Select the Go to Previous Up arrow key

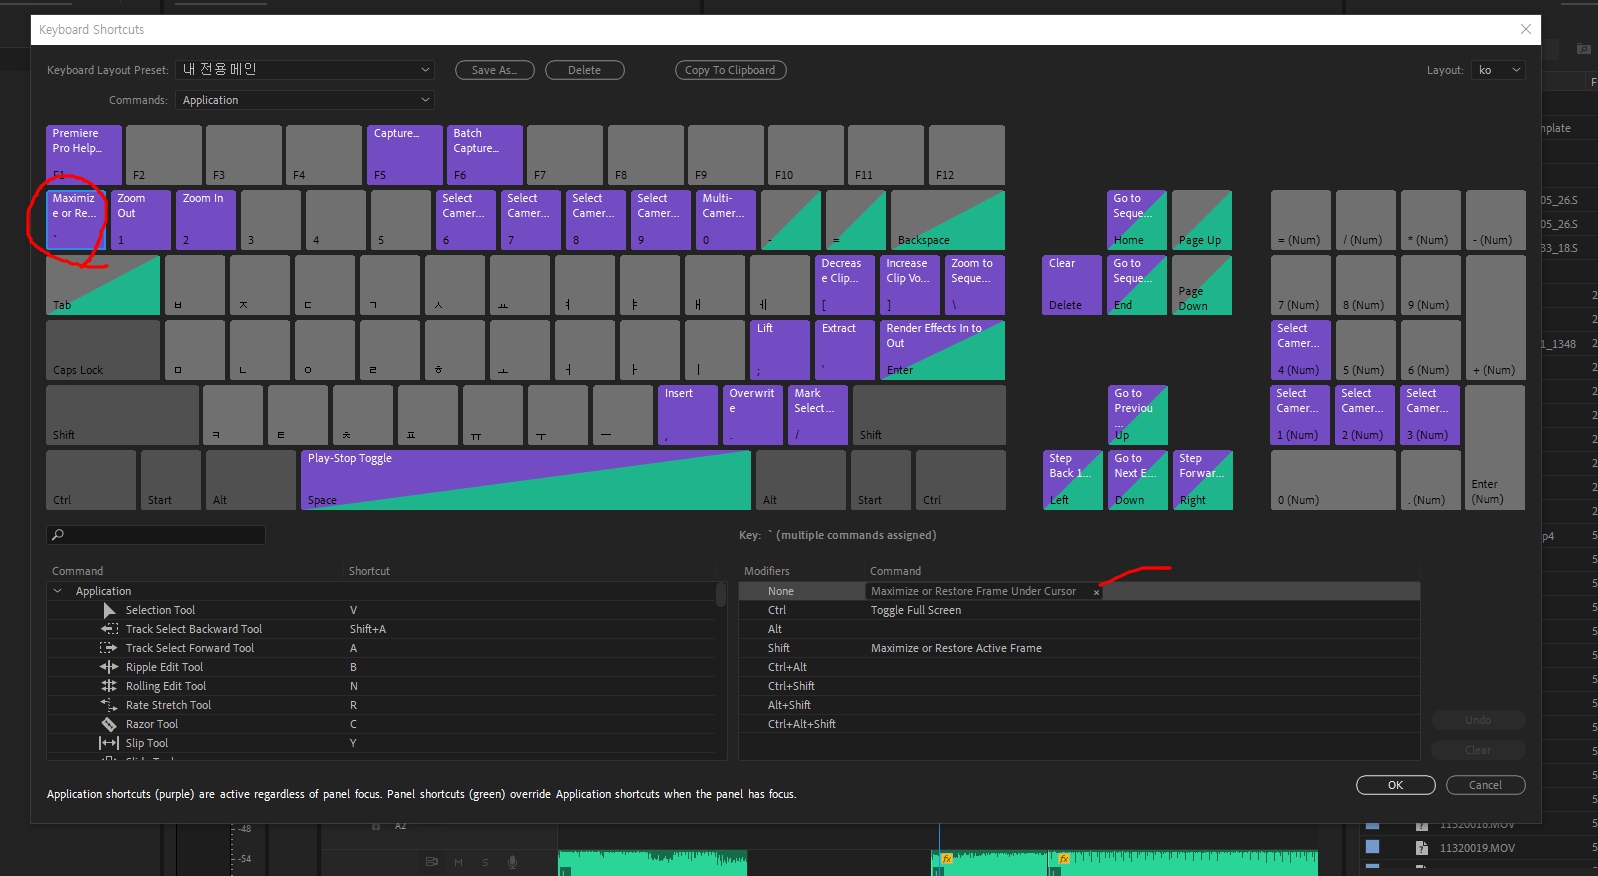coord(1137,415)
